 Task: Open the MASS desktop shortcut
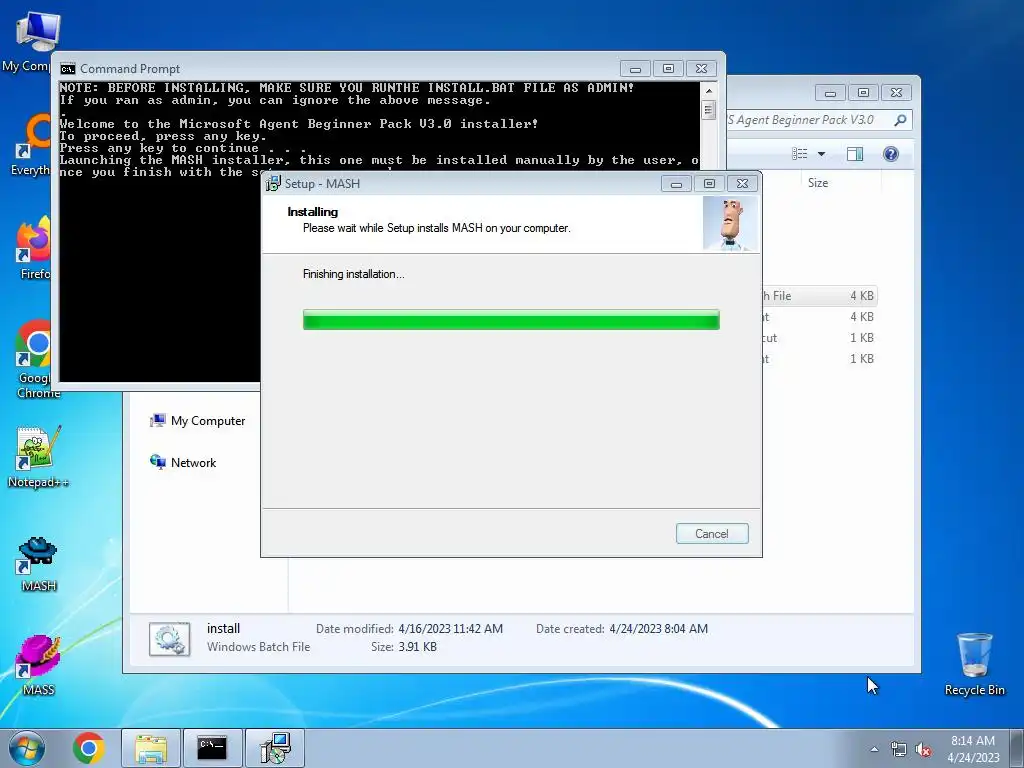tap(39, 665)
